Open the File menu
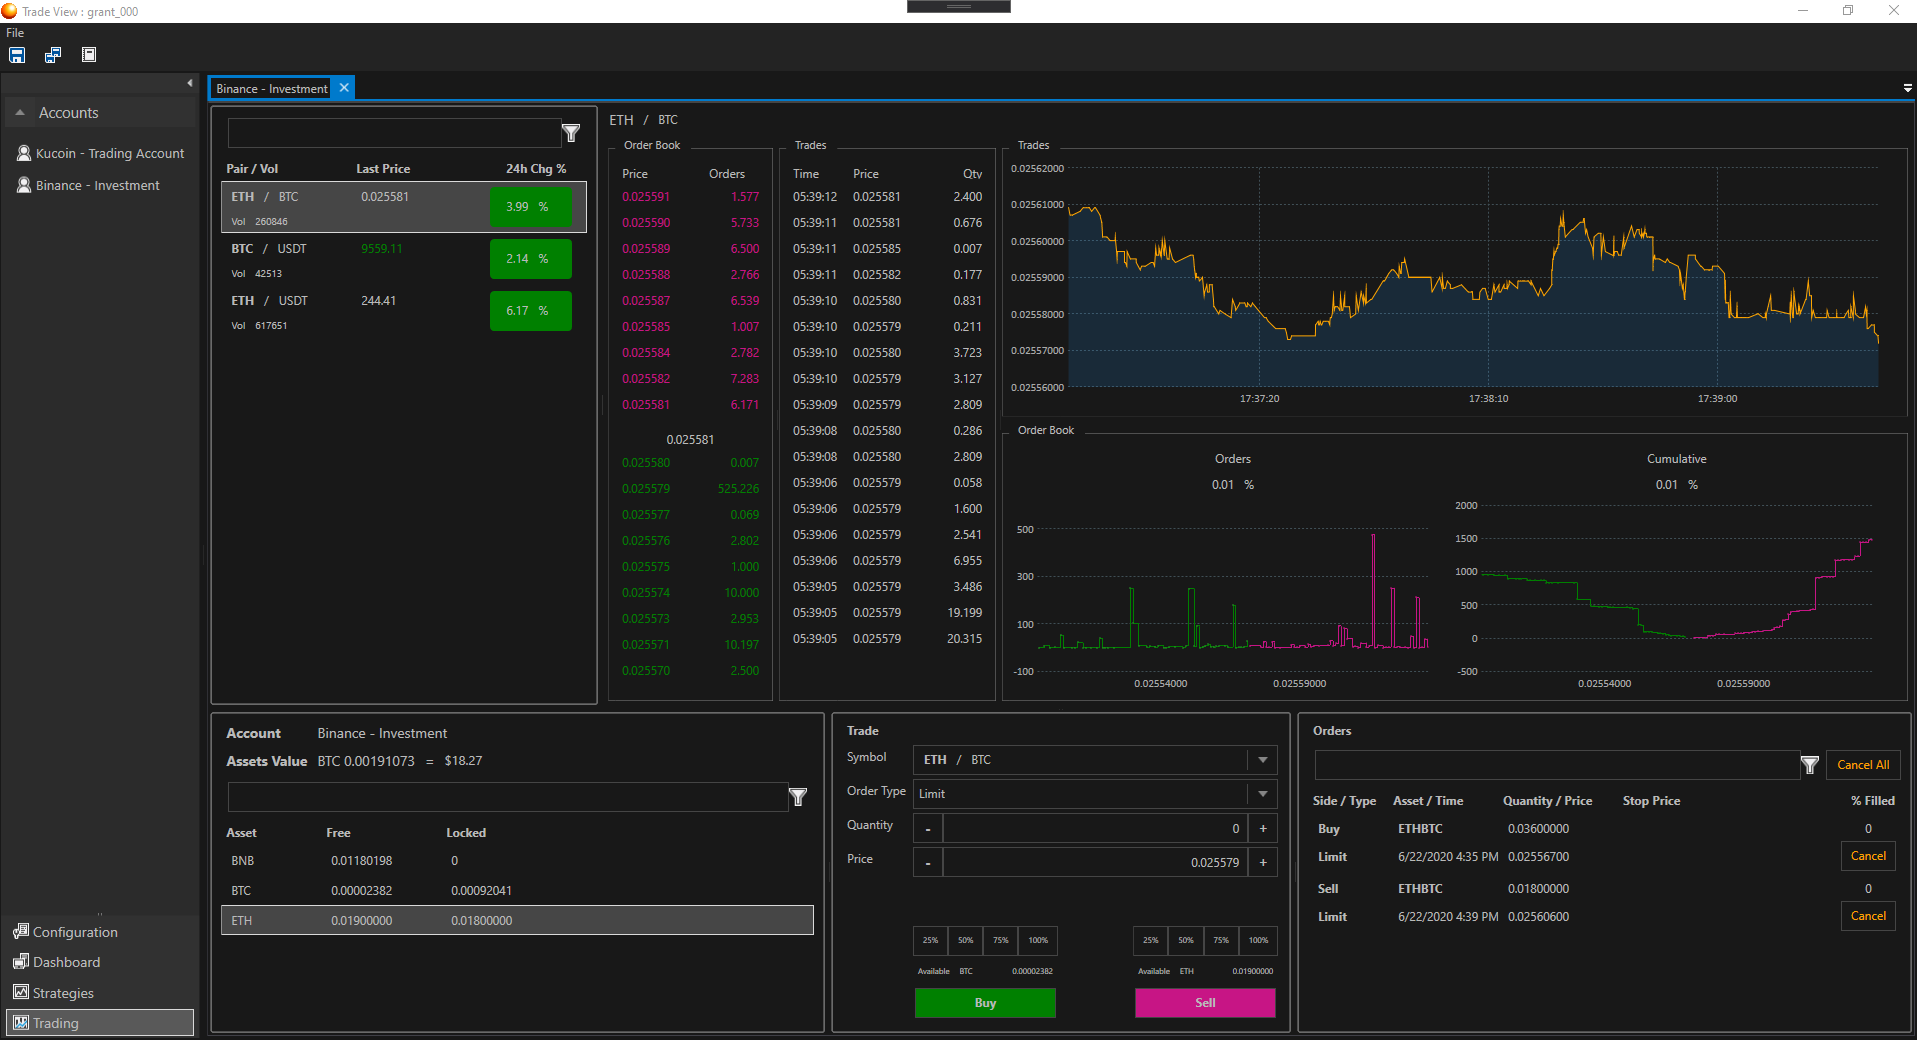The height and width of the screenshot is (1040, 1917). click(x=15, y=33)
